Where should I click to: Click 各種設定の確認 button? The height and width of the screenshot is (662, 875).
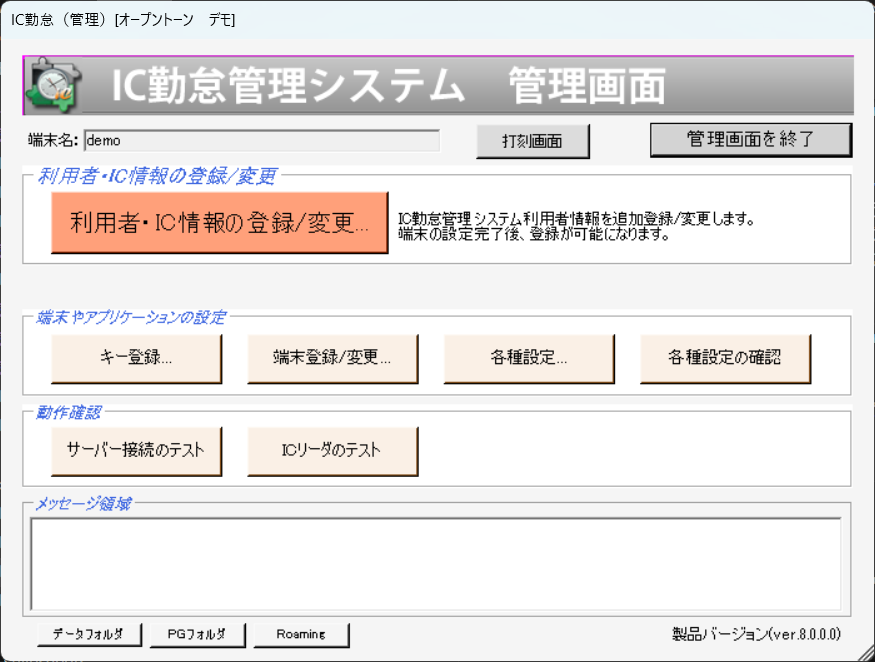725,358
